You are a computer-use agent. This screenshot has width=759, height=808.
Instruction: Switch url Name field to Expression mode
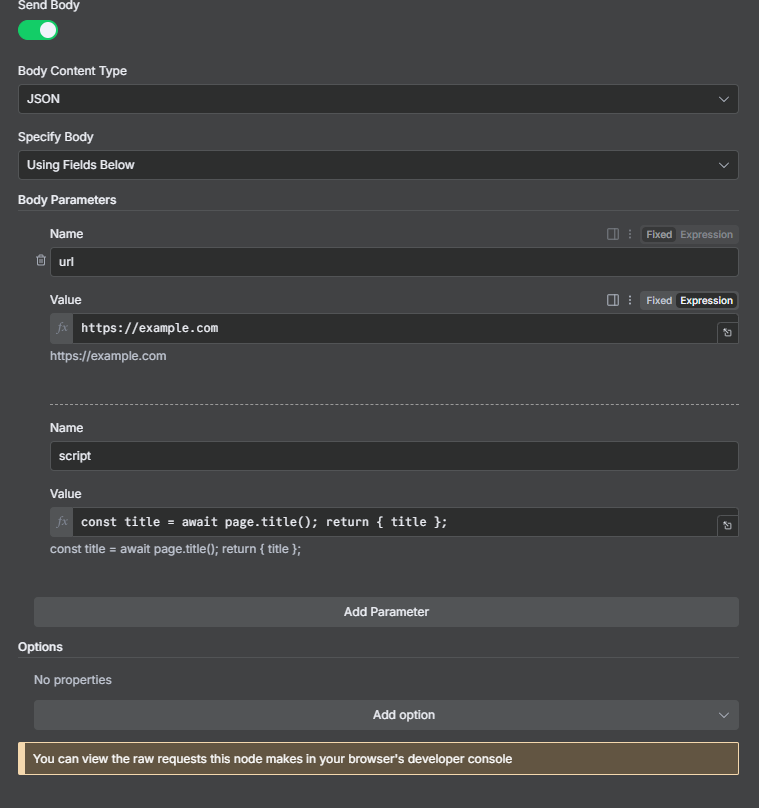706,234
